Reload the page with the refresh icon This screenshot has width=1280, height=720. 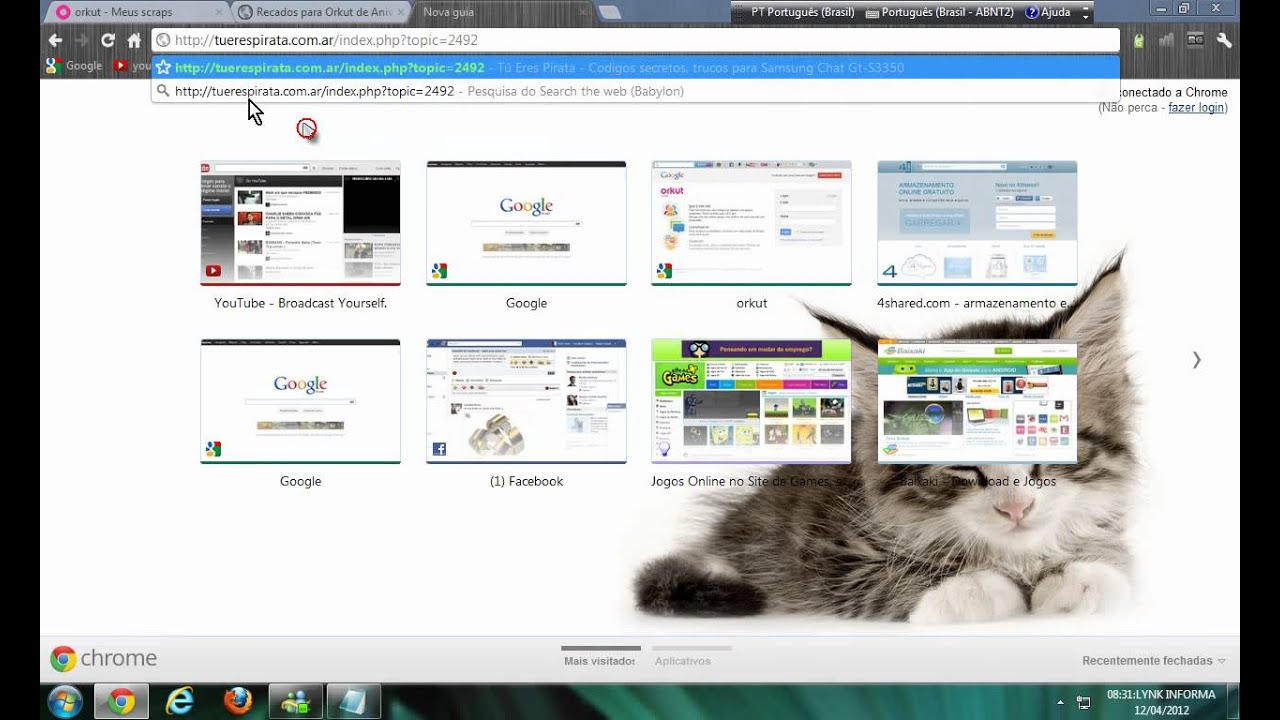(x=108, y=41)
